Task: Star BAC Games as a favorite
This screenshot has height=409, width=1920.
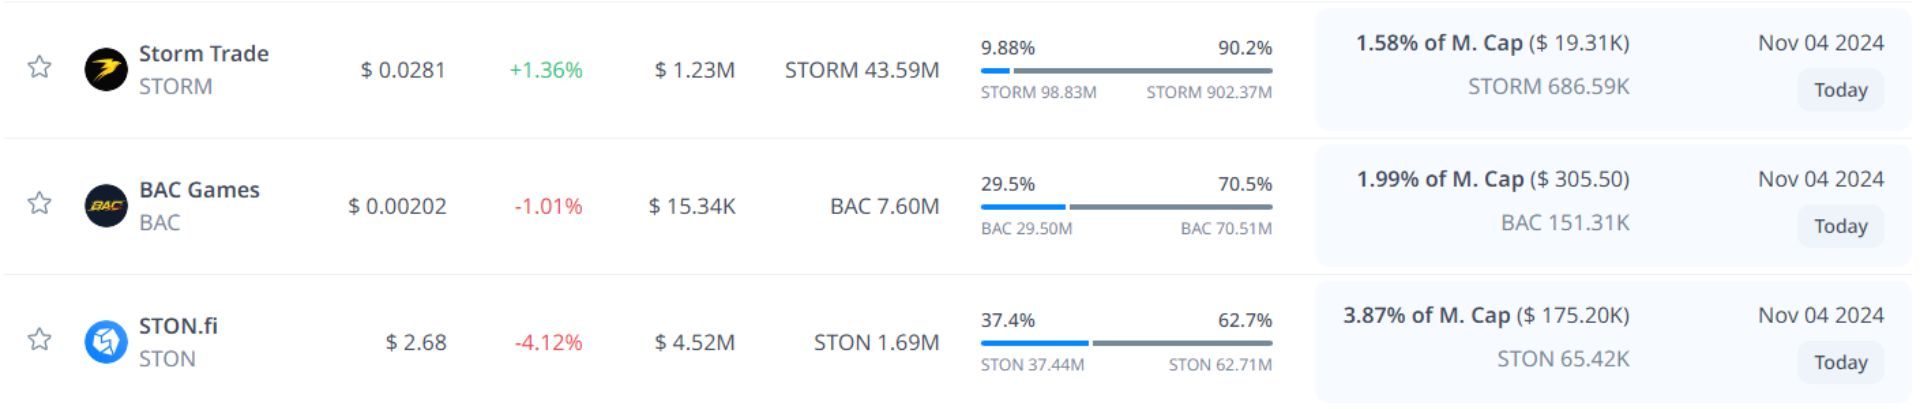Action: (x=39, y=203)
